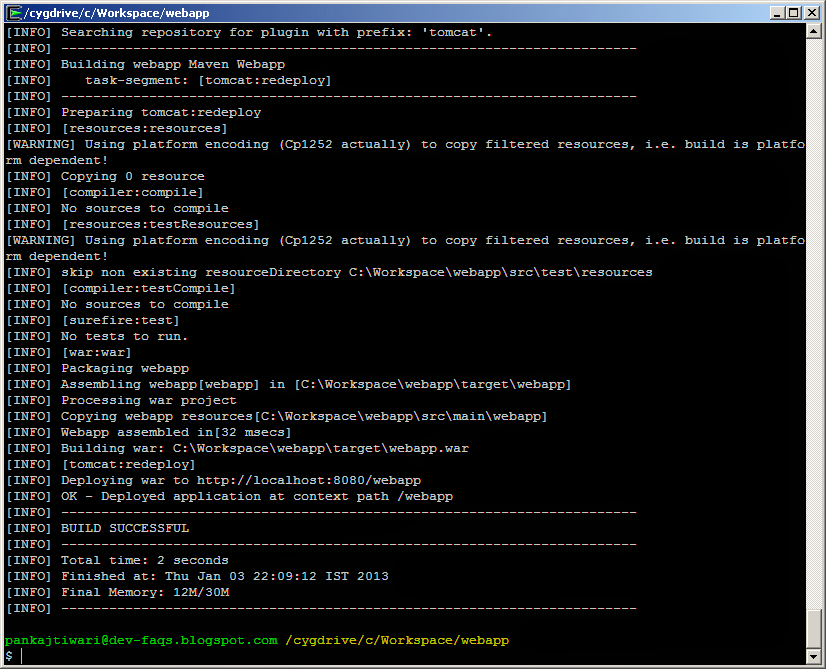Click 'Building webapp Maven Webapp' line
The height and width of the screenshot is (669, 826).
click(145, 64)
